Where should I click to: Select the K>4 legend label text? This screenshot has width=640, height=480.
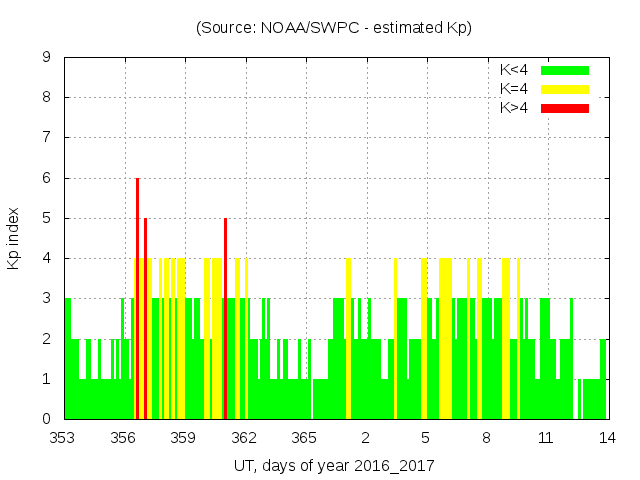coord(515,107)
